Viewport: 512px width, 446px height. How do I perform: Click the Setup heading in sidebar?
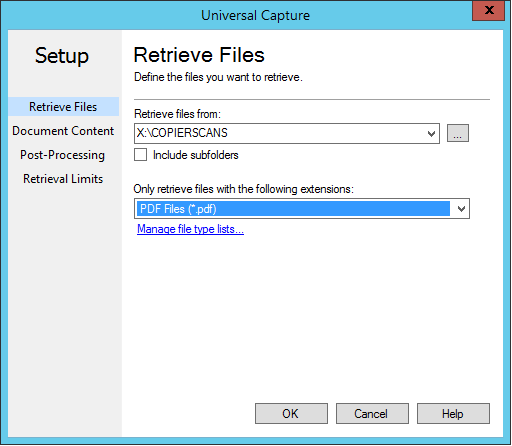(x=62, y=55)
